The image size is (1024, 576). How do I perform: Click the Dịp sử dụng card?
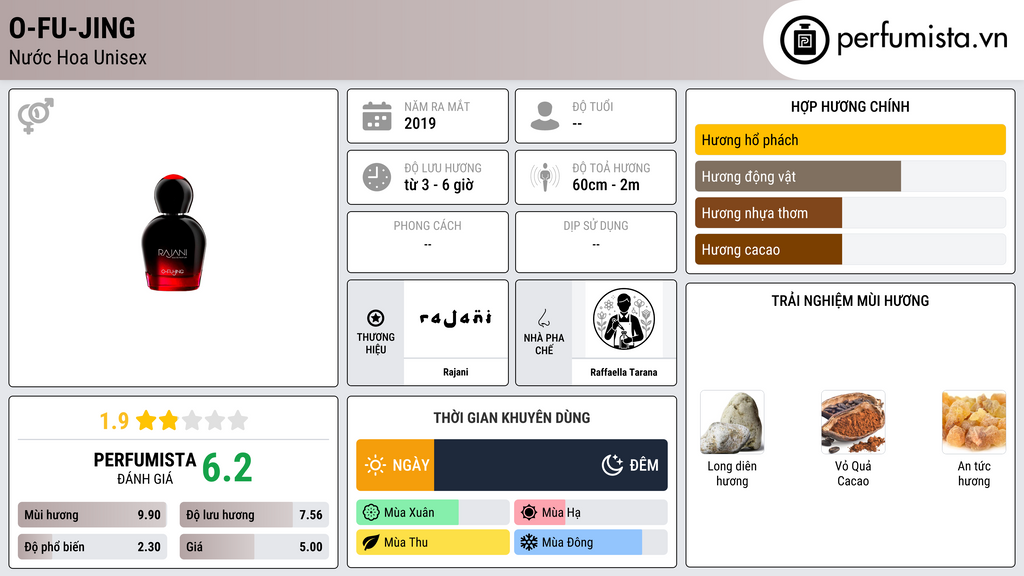[596, 242]
